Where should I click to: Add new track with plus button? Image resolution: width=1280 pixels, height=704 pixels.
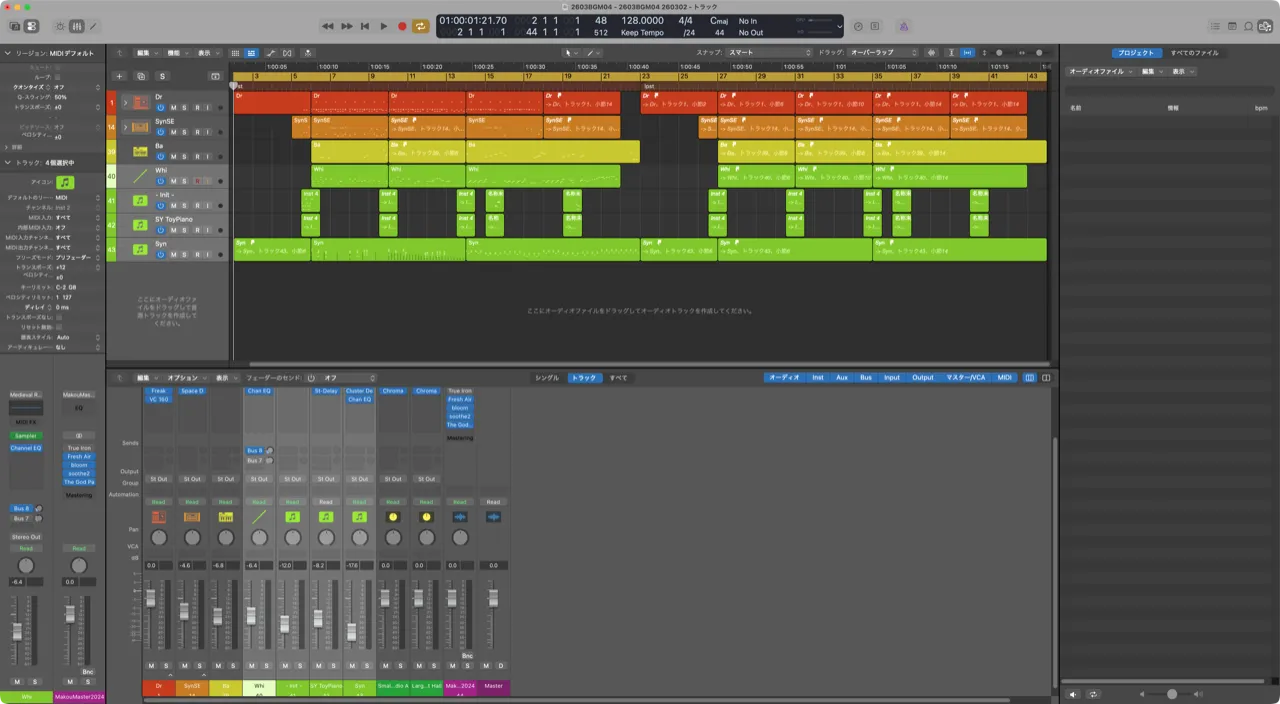pos(119,76)
